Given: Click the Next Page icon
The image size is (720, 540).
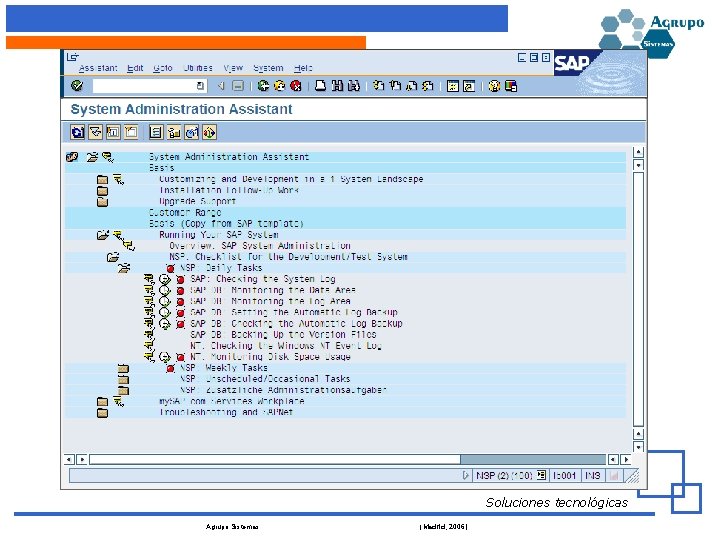Looking at the screenshot, I should coord(411,85).
